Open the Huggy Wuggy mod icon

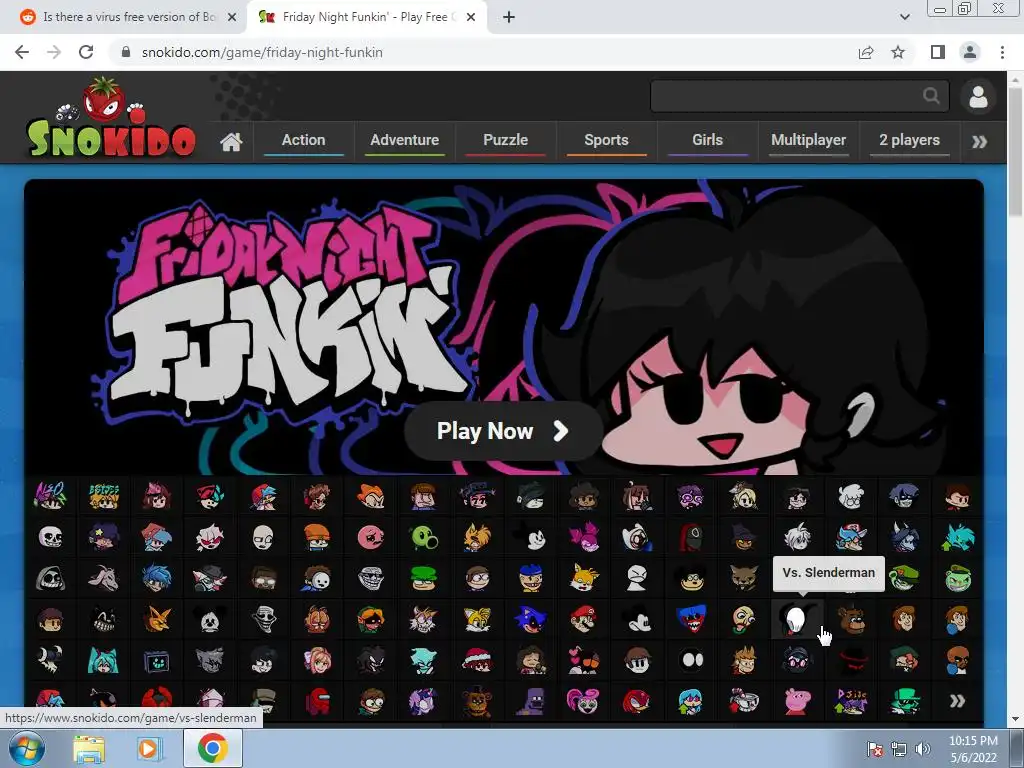[690, 618]
